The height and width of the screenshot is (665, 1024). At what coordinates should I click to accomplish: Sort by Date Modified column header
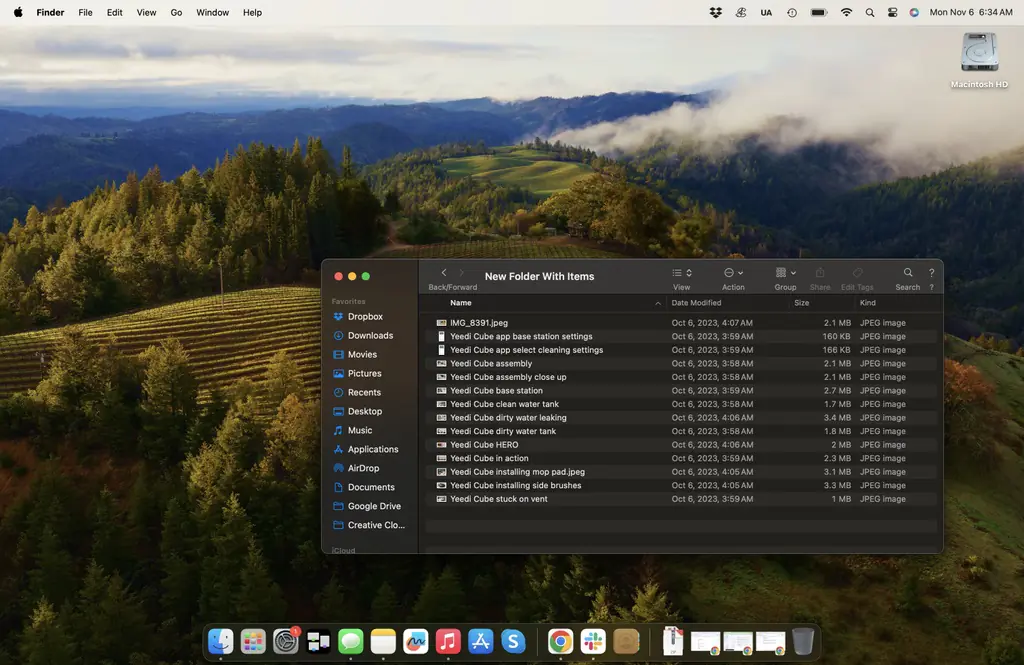pos(696,303)
